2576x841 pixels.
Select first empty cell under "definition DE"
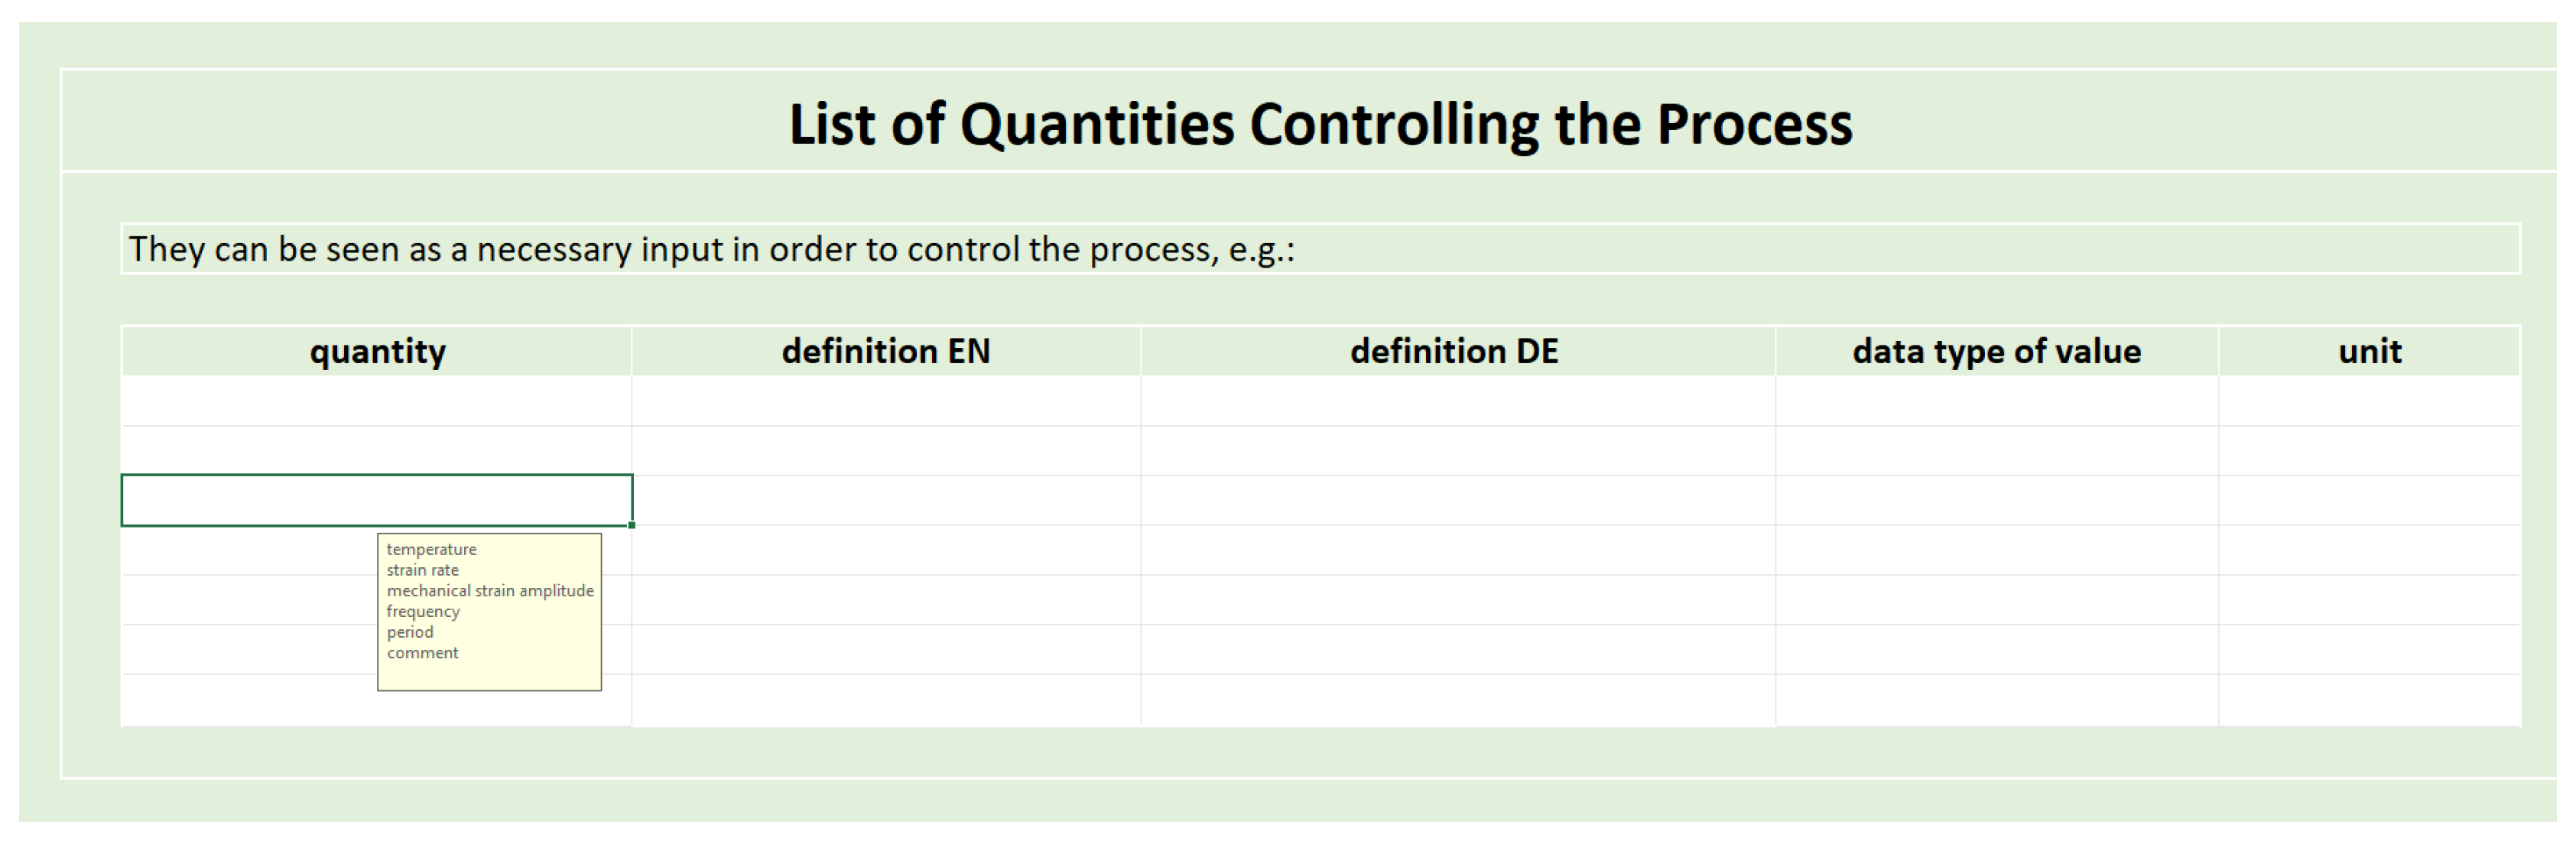pyautogui.click(x=1457, y=401)
